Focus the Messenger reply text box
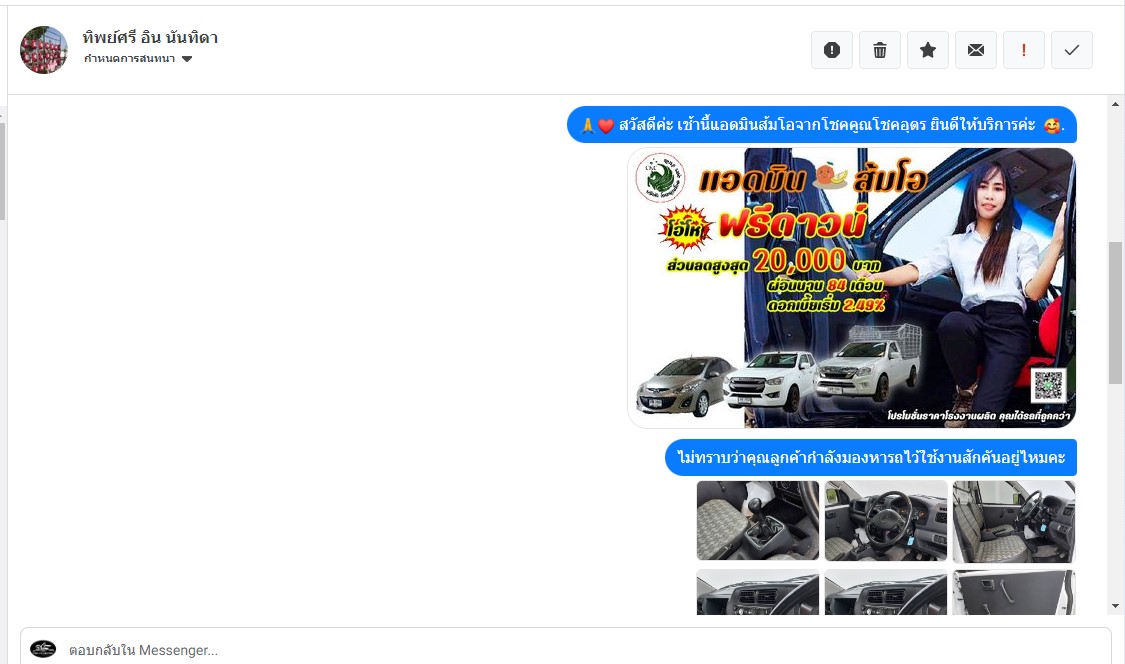1125x664 pixels. pos(565,650)
